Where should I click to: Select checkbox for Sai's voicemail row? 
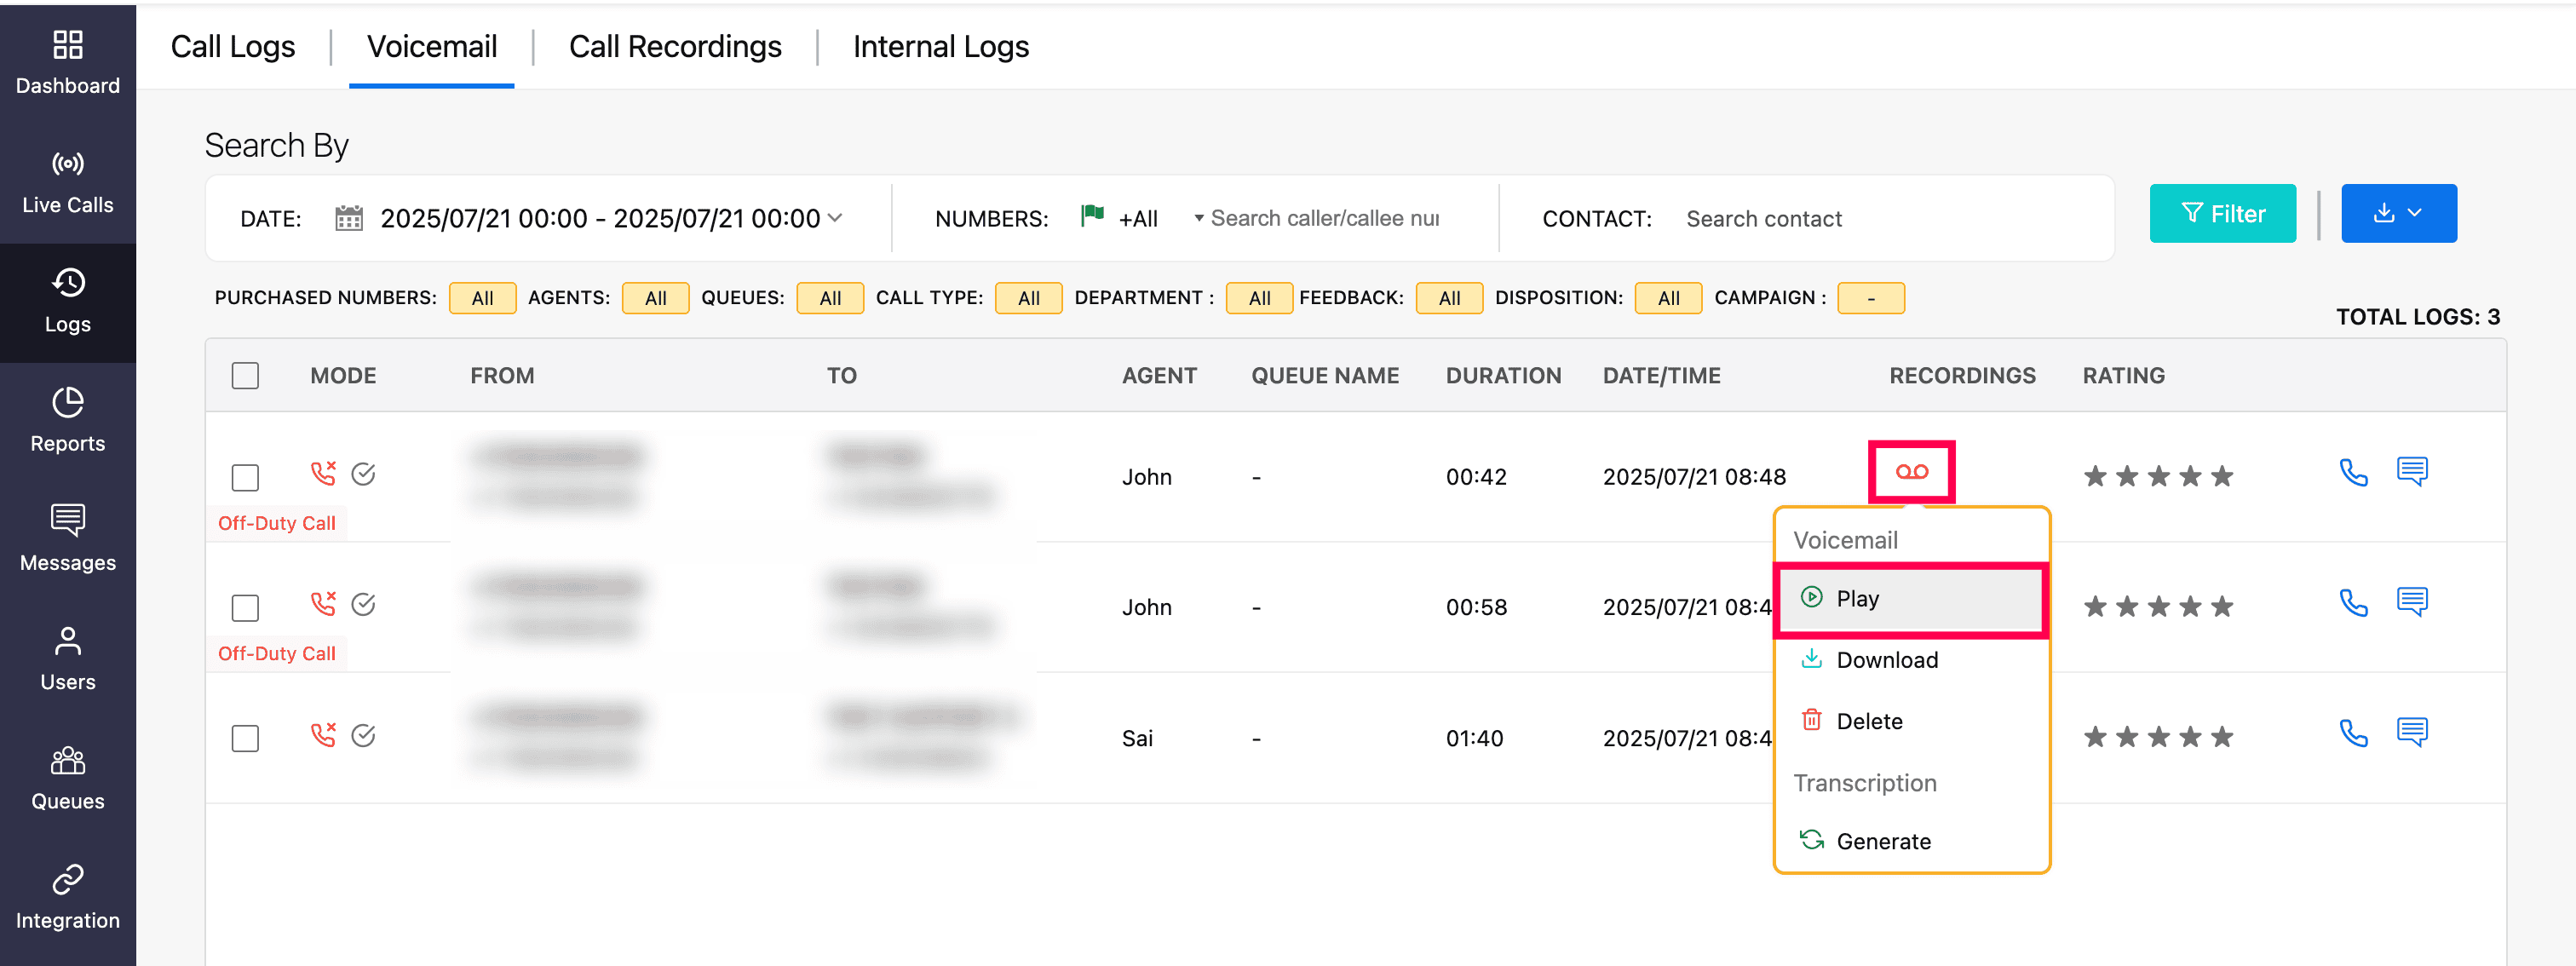coord(245,738)
